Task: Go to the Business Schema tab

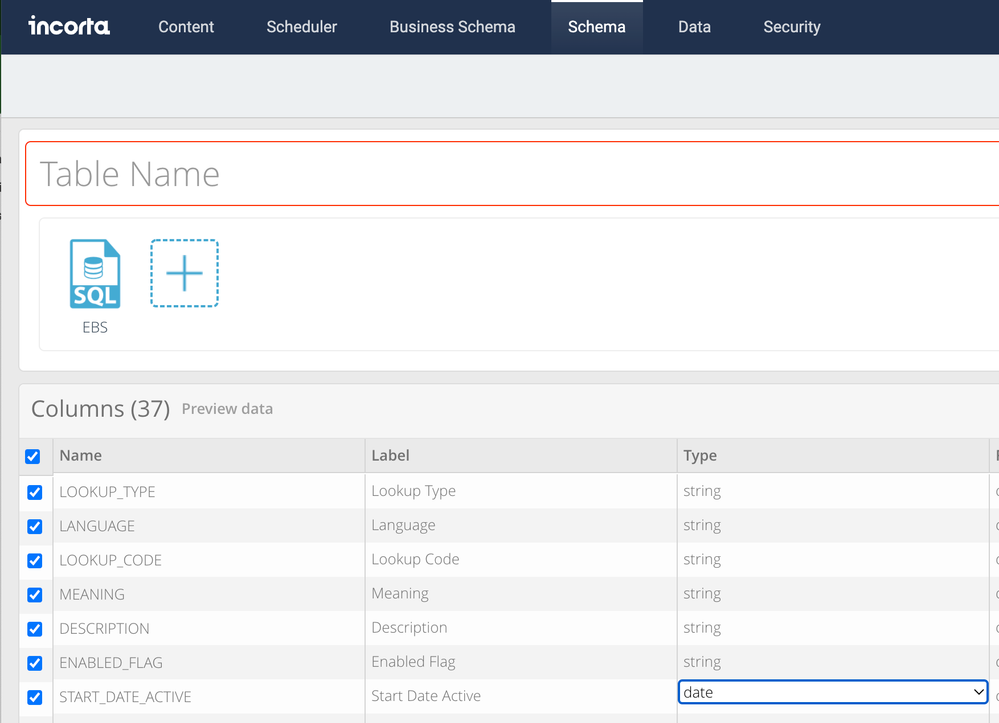Action: tap(452, 27)
